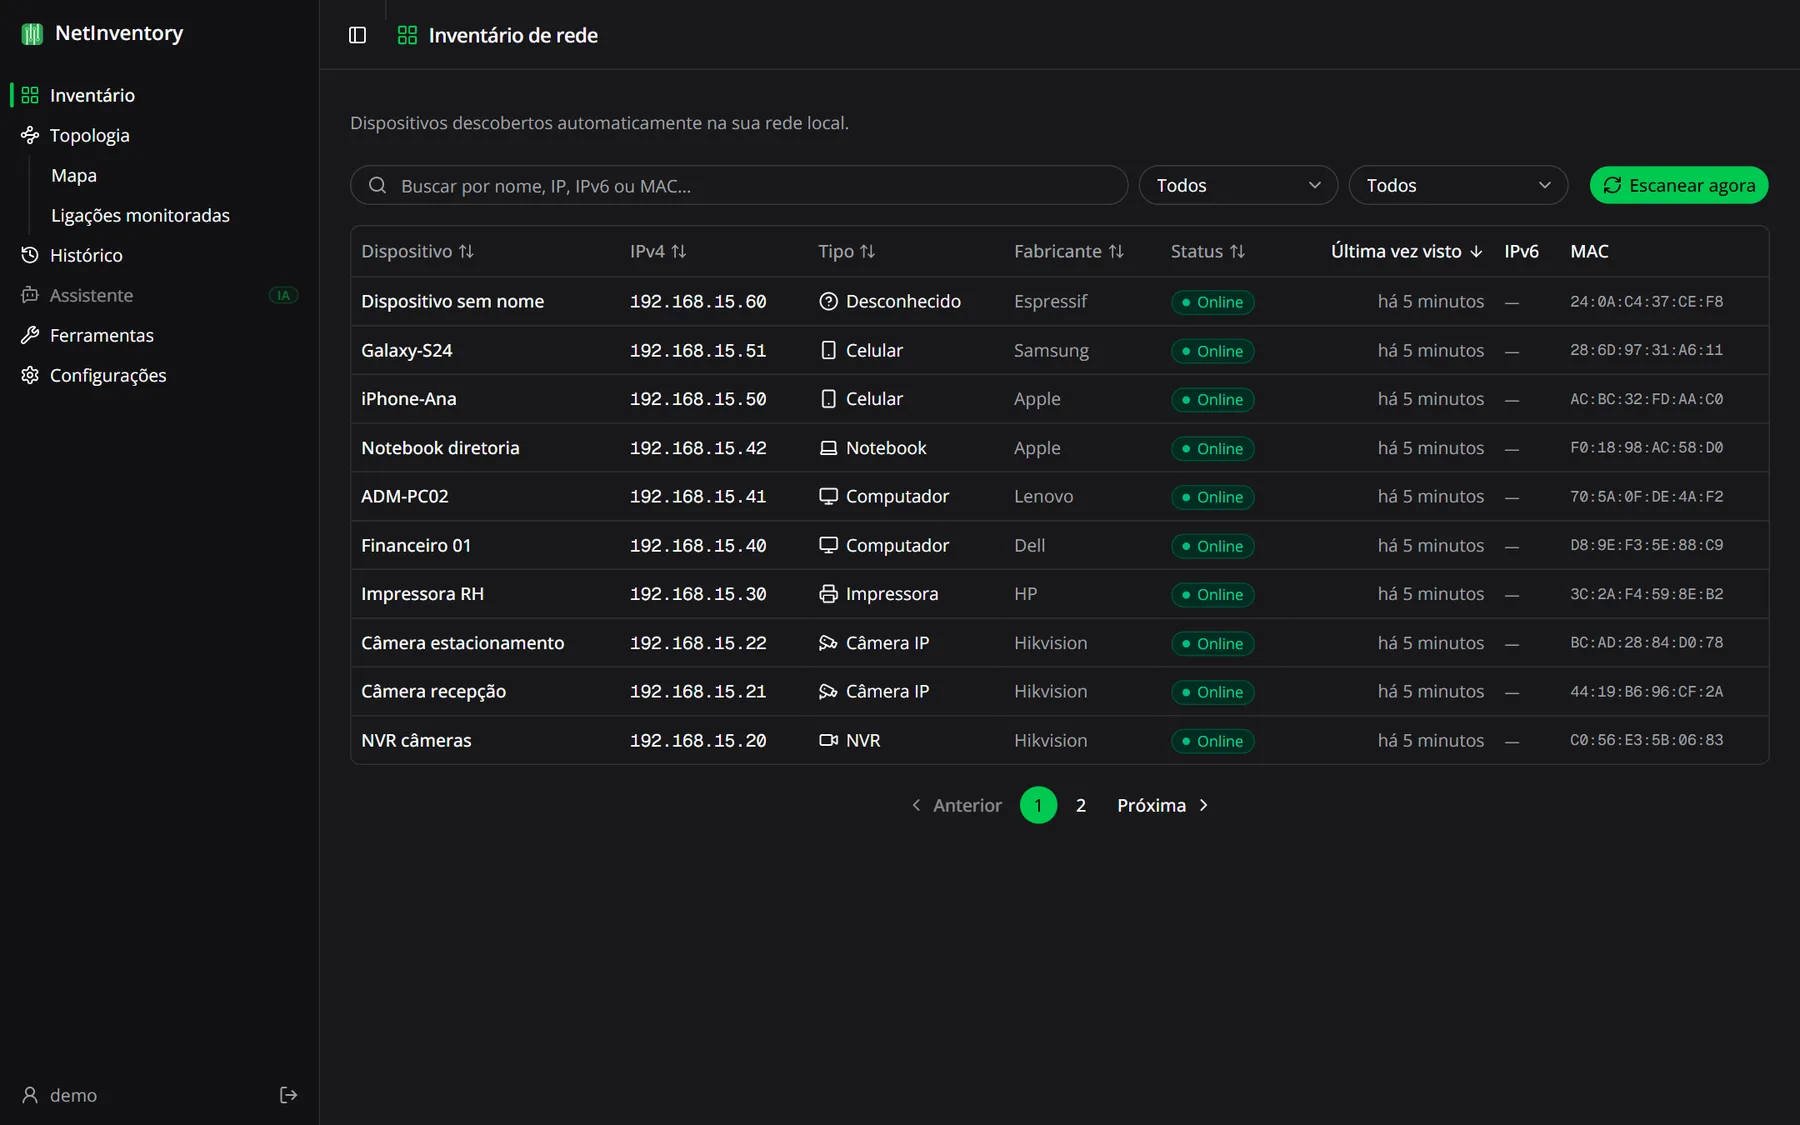
Task: Sort by Fabricante column
Action: point(1069,251)
